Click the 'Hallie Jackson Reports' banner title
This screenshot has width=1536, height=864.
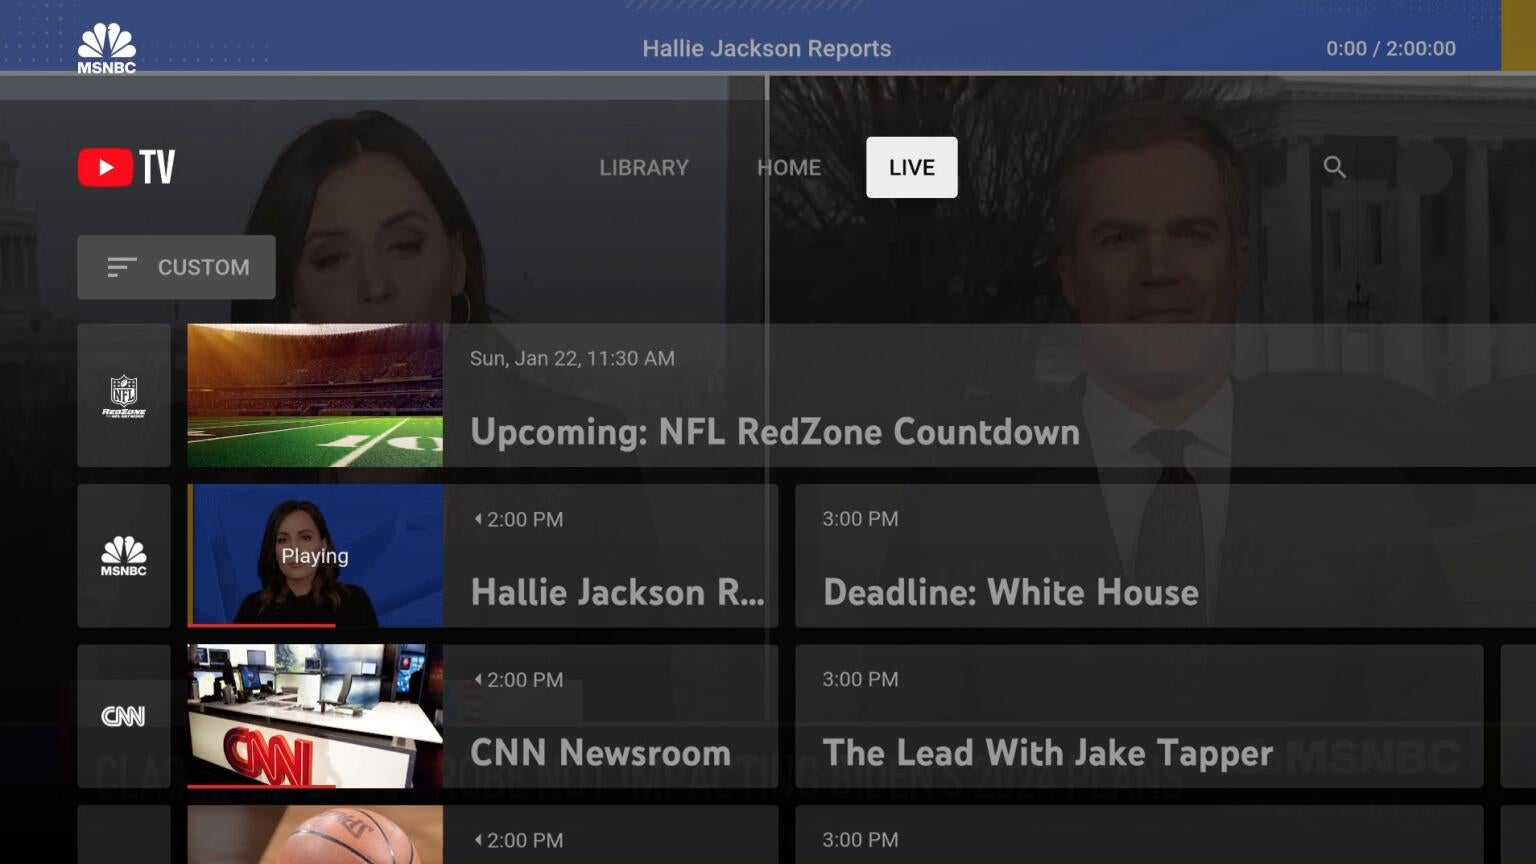[767, 48]
